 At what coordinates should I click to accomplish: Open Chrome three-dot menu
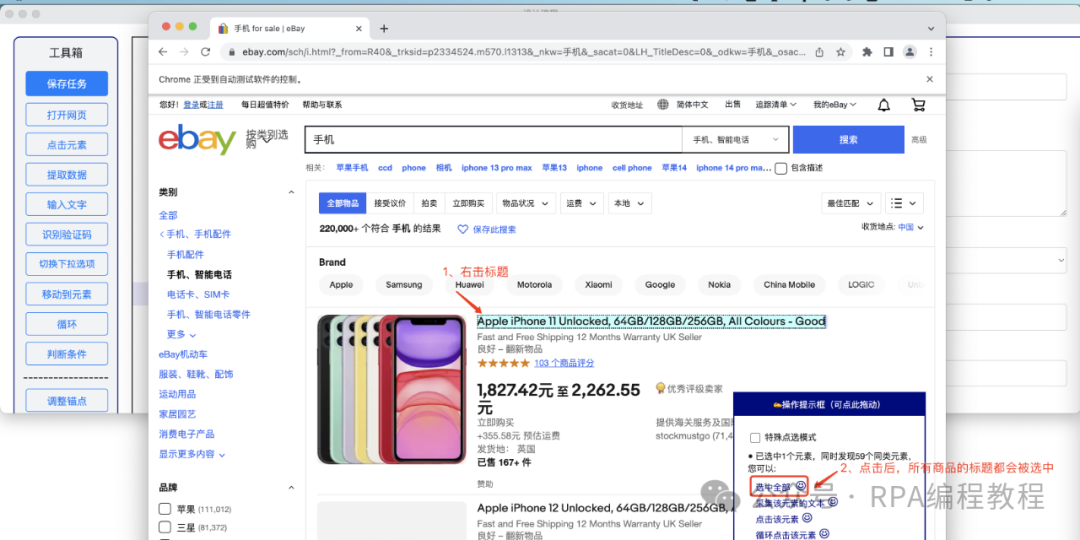click(931, 52)
